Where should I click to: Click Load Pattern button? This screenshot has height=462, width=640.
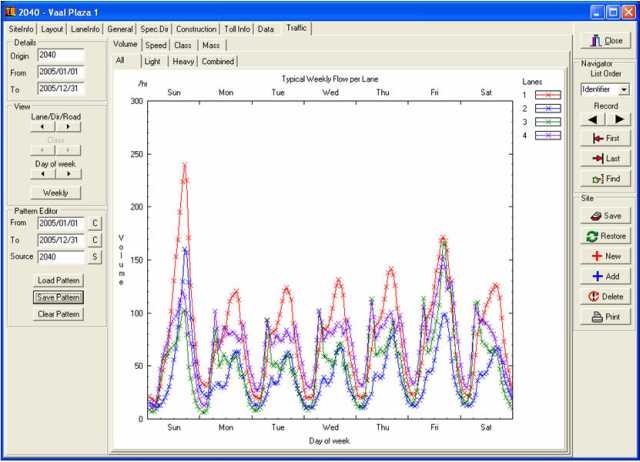58,280
